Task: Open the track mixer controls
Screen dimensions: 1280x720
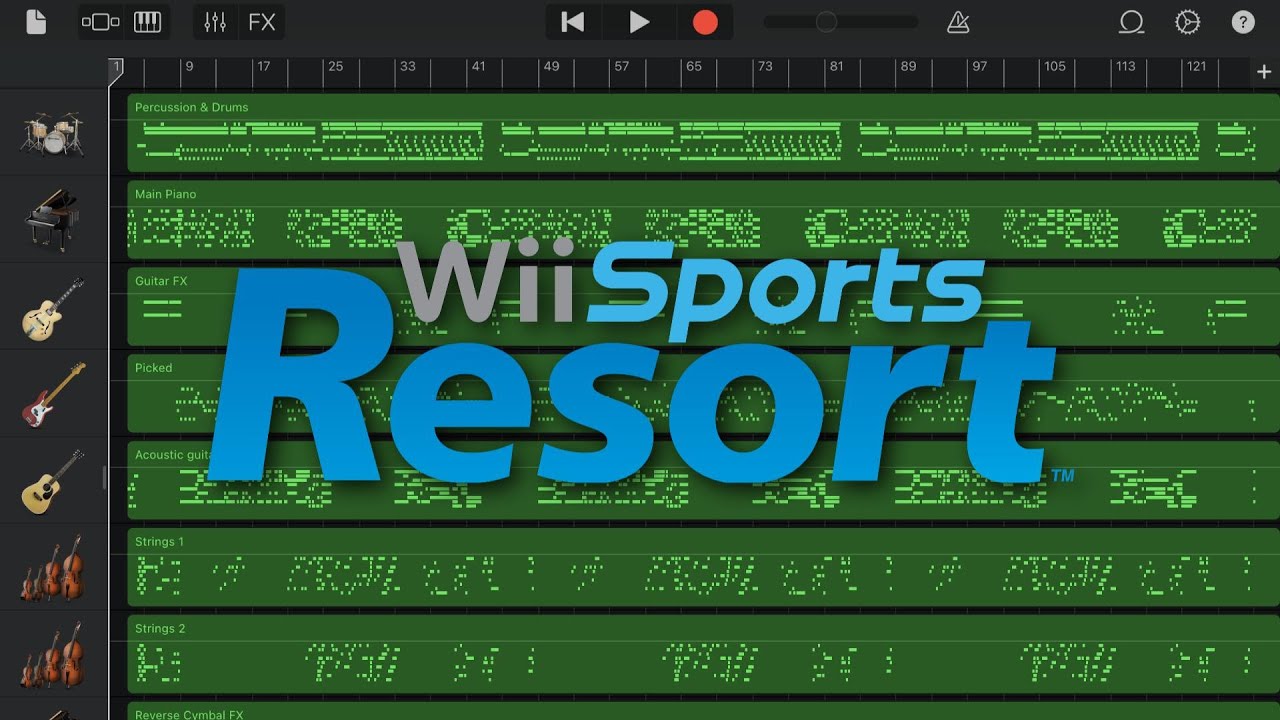Action: click(x=215, y=22)
